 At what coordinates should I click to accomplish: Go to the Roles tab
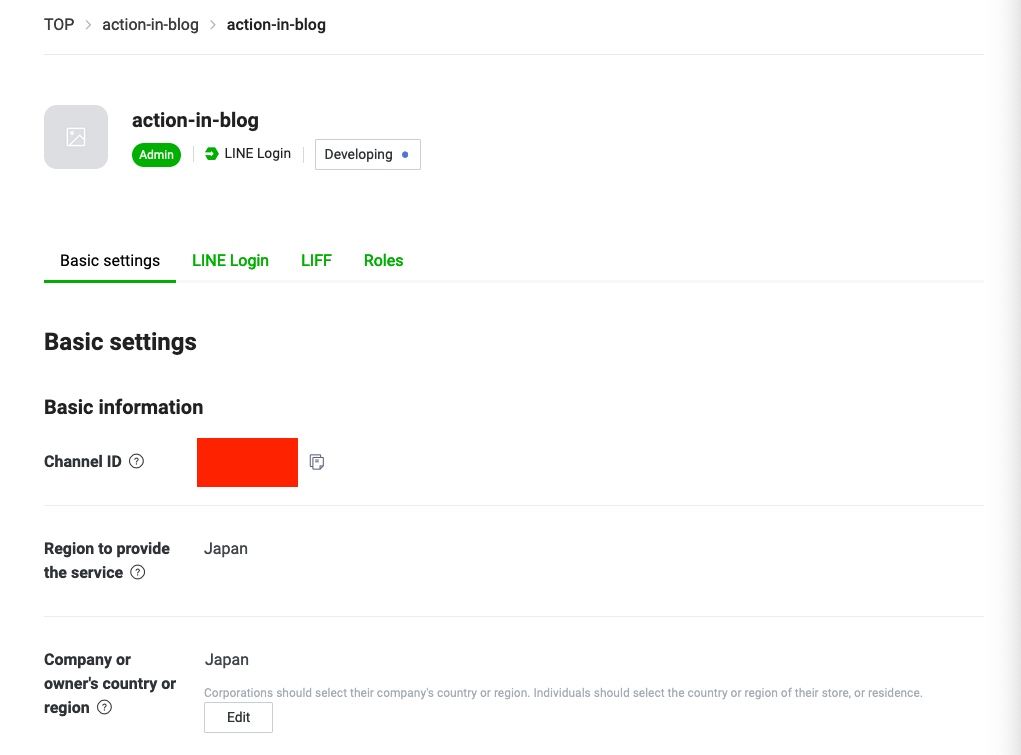[384, 261]
